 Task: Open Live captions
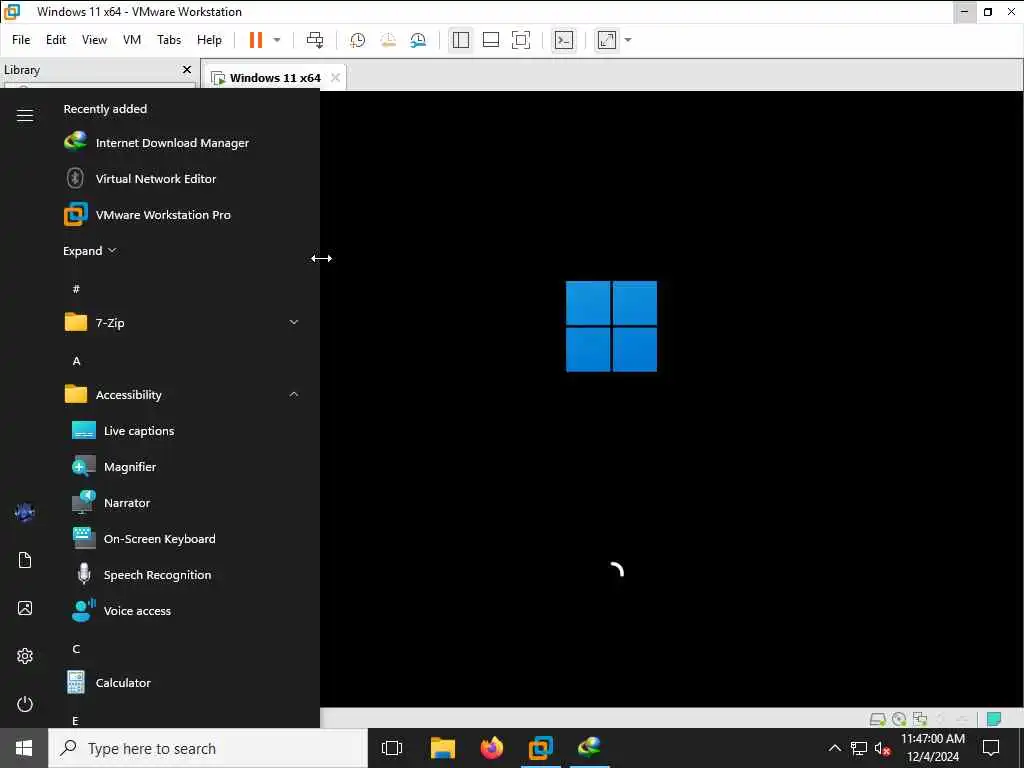(182, 430)
